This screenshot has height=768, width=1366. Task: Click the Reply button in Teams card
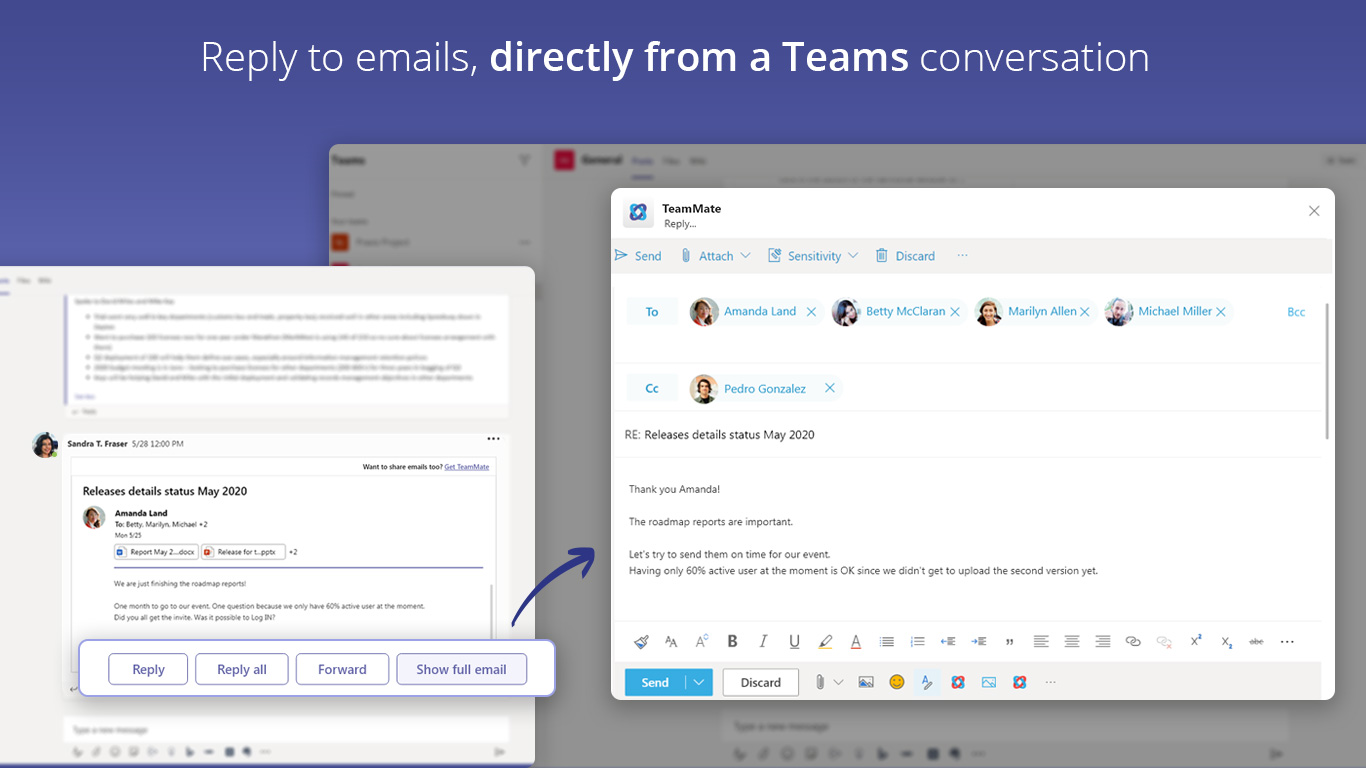point(148,669)
